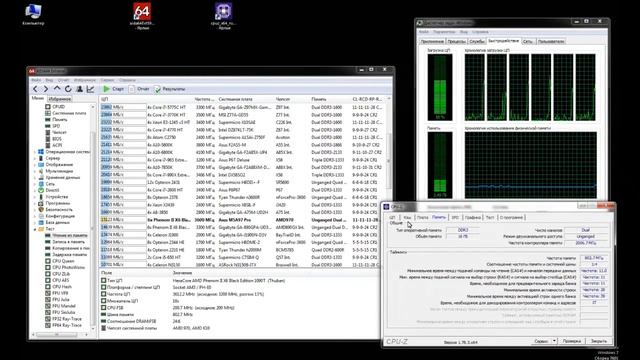640x360 pixels.
Task: Click the Отображение monitor icon
Action: (x=41, y=164)
